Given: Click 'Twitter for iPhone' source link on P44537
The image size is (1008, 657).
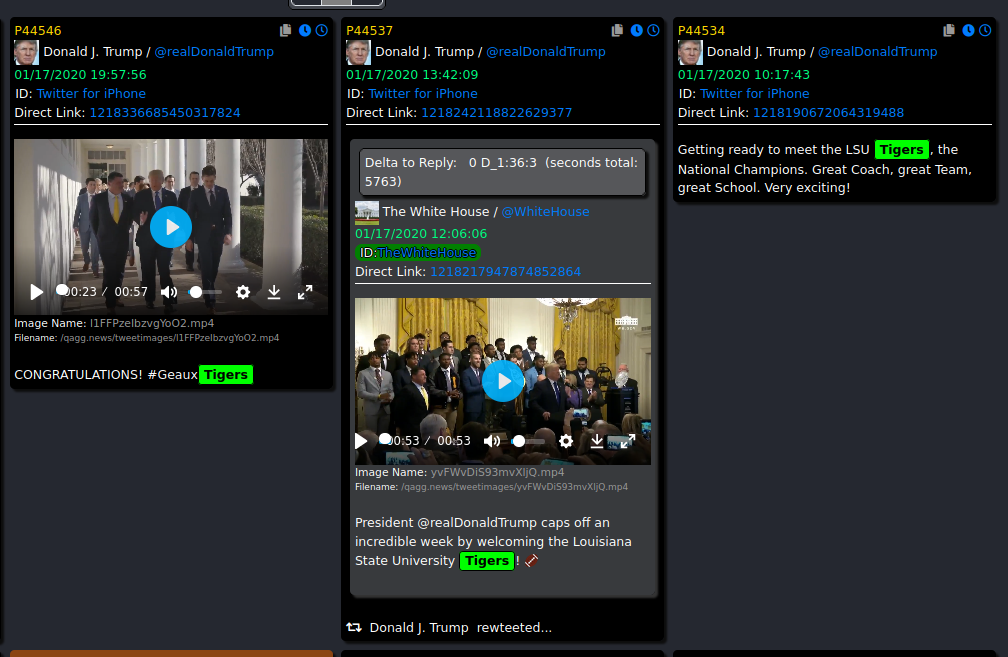Looking at the screenshot, I should [x=423, y=94].
